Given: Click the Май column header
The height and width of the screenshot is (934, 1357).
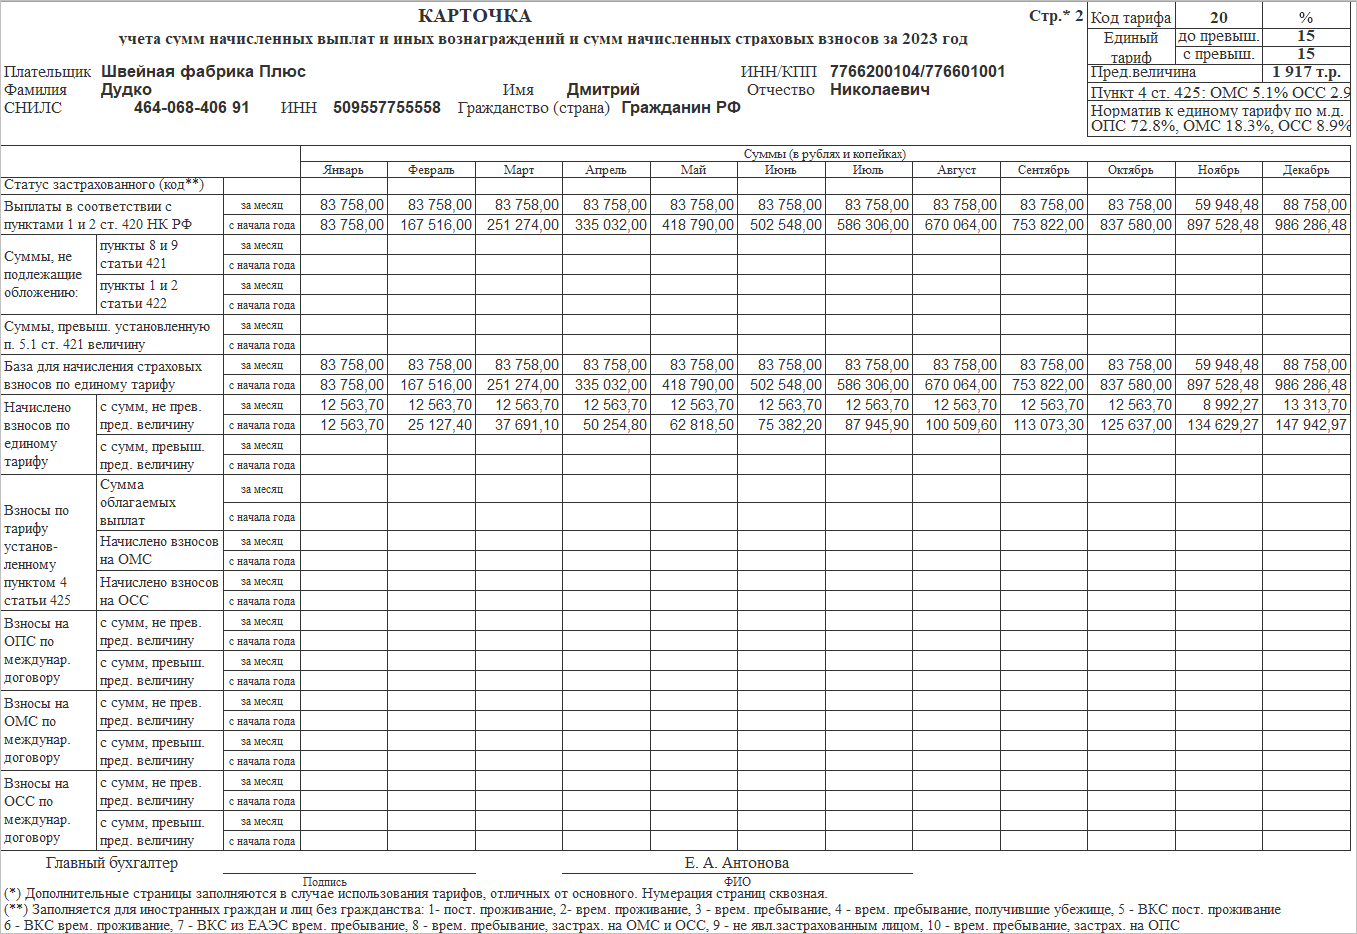Looking at the screenshot, I should (693, 170).
